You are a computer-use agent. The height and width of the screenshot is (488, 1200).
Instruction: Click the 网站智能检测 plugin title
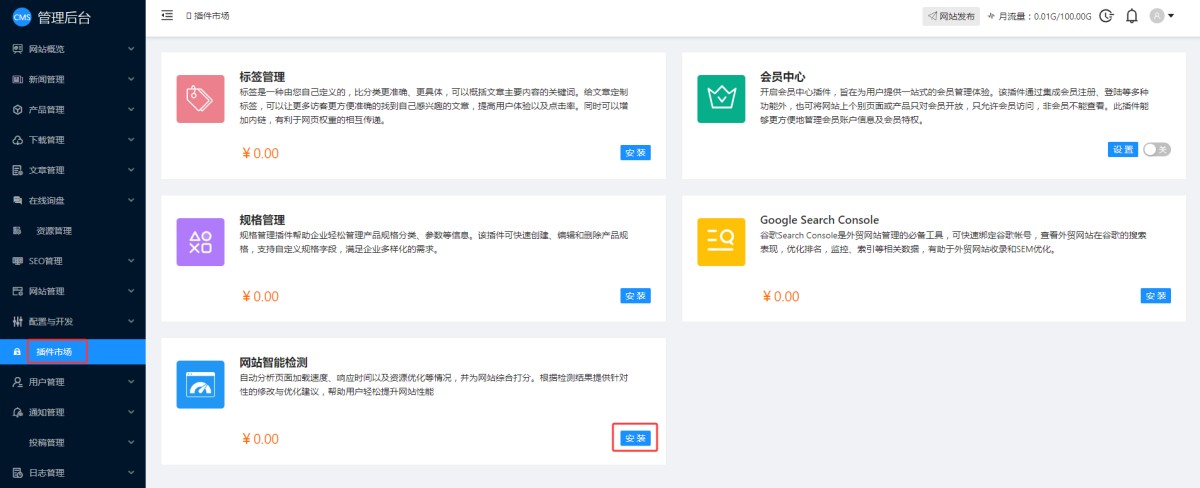pyautogui.click(x=273, y=362)
